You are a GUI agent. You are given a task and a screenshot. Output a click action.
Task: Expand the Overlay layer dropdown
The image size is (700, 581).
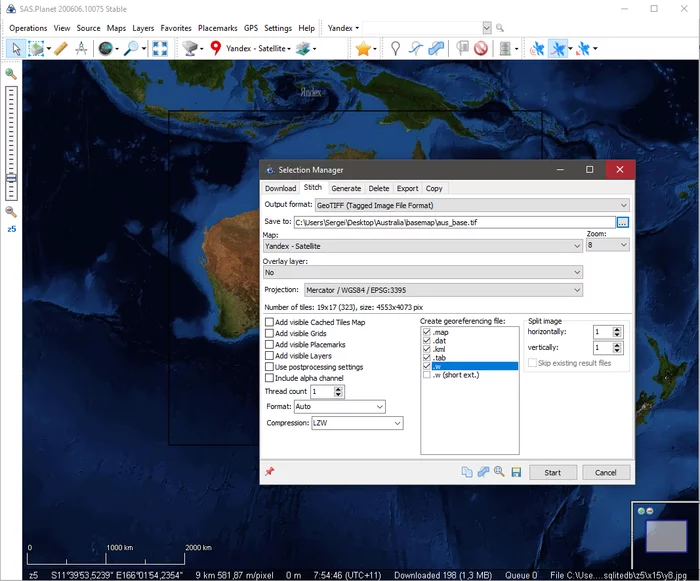coord(422,272)
